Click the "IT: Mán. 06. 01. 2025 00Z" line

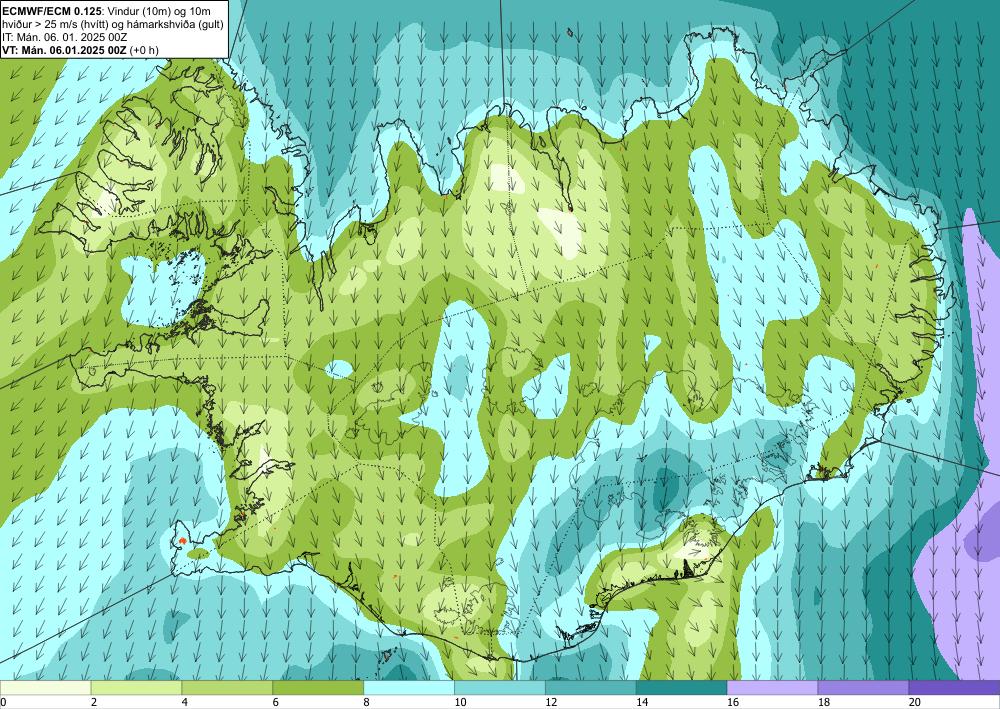[x=65, y=37]
